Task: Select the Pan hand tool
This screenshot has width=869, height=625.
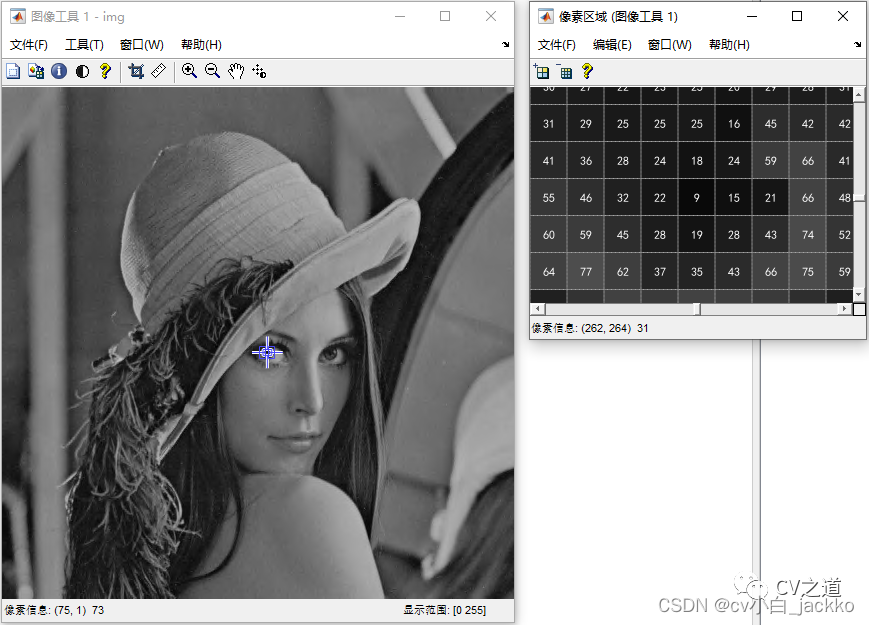Action: click(236, 71)
